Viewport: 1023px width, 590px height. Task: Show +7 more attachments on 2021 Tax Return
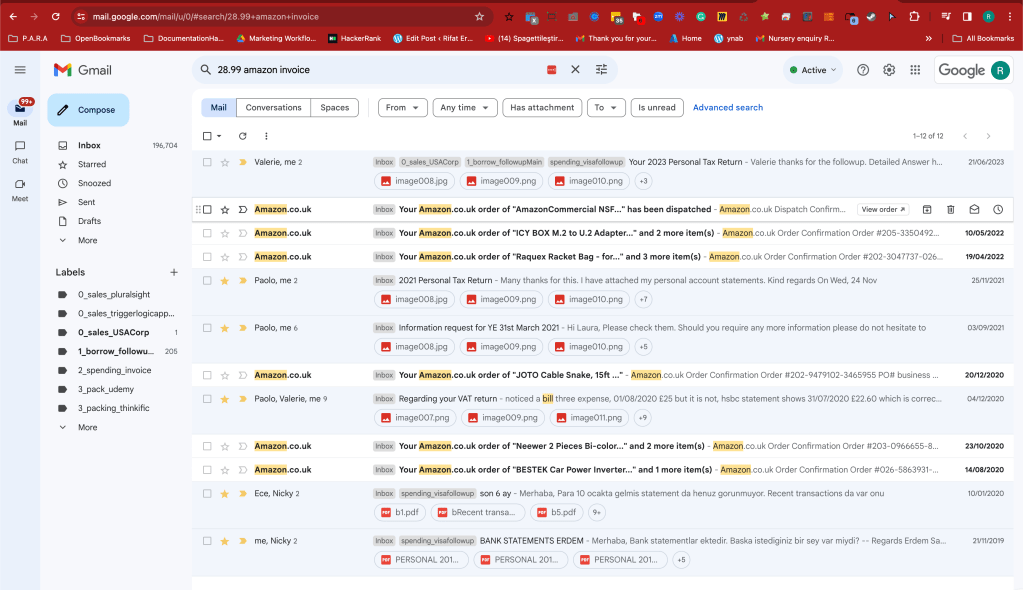pos(644,300)
